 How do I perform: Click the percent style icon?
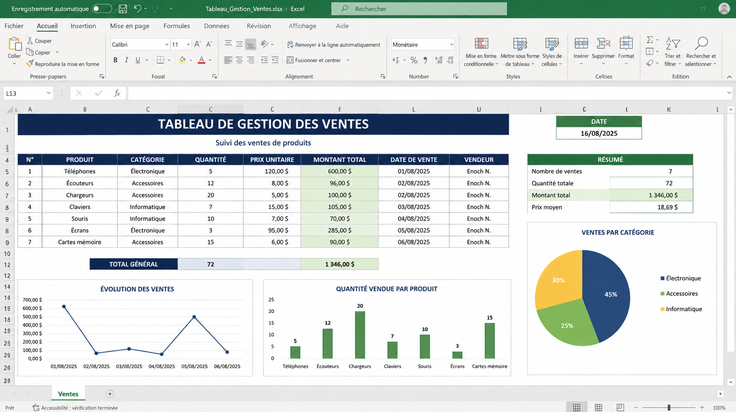pyautogui.click(x=414, y=60)
